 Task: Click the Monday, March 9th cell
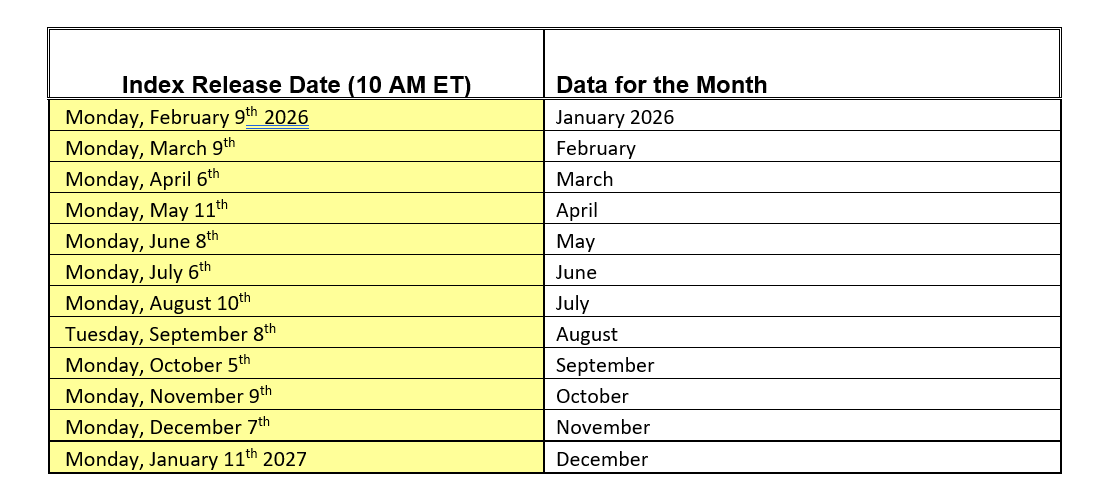296,147
